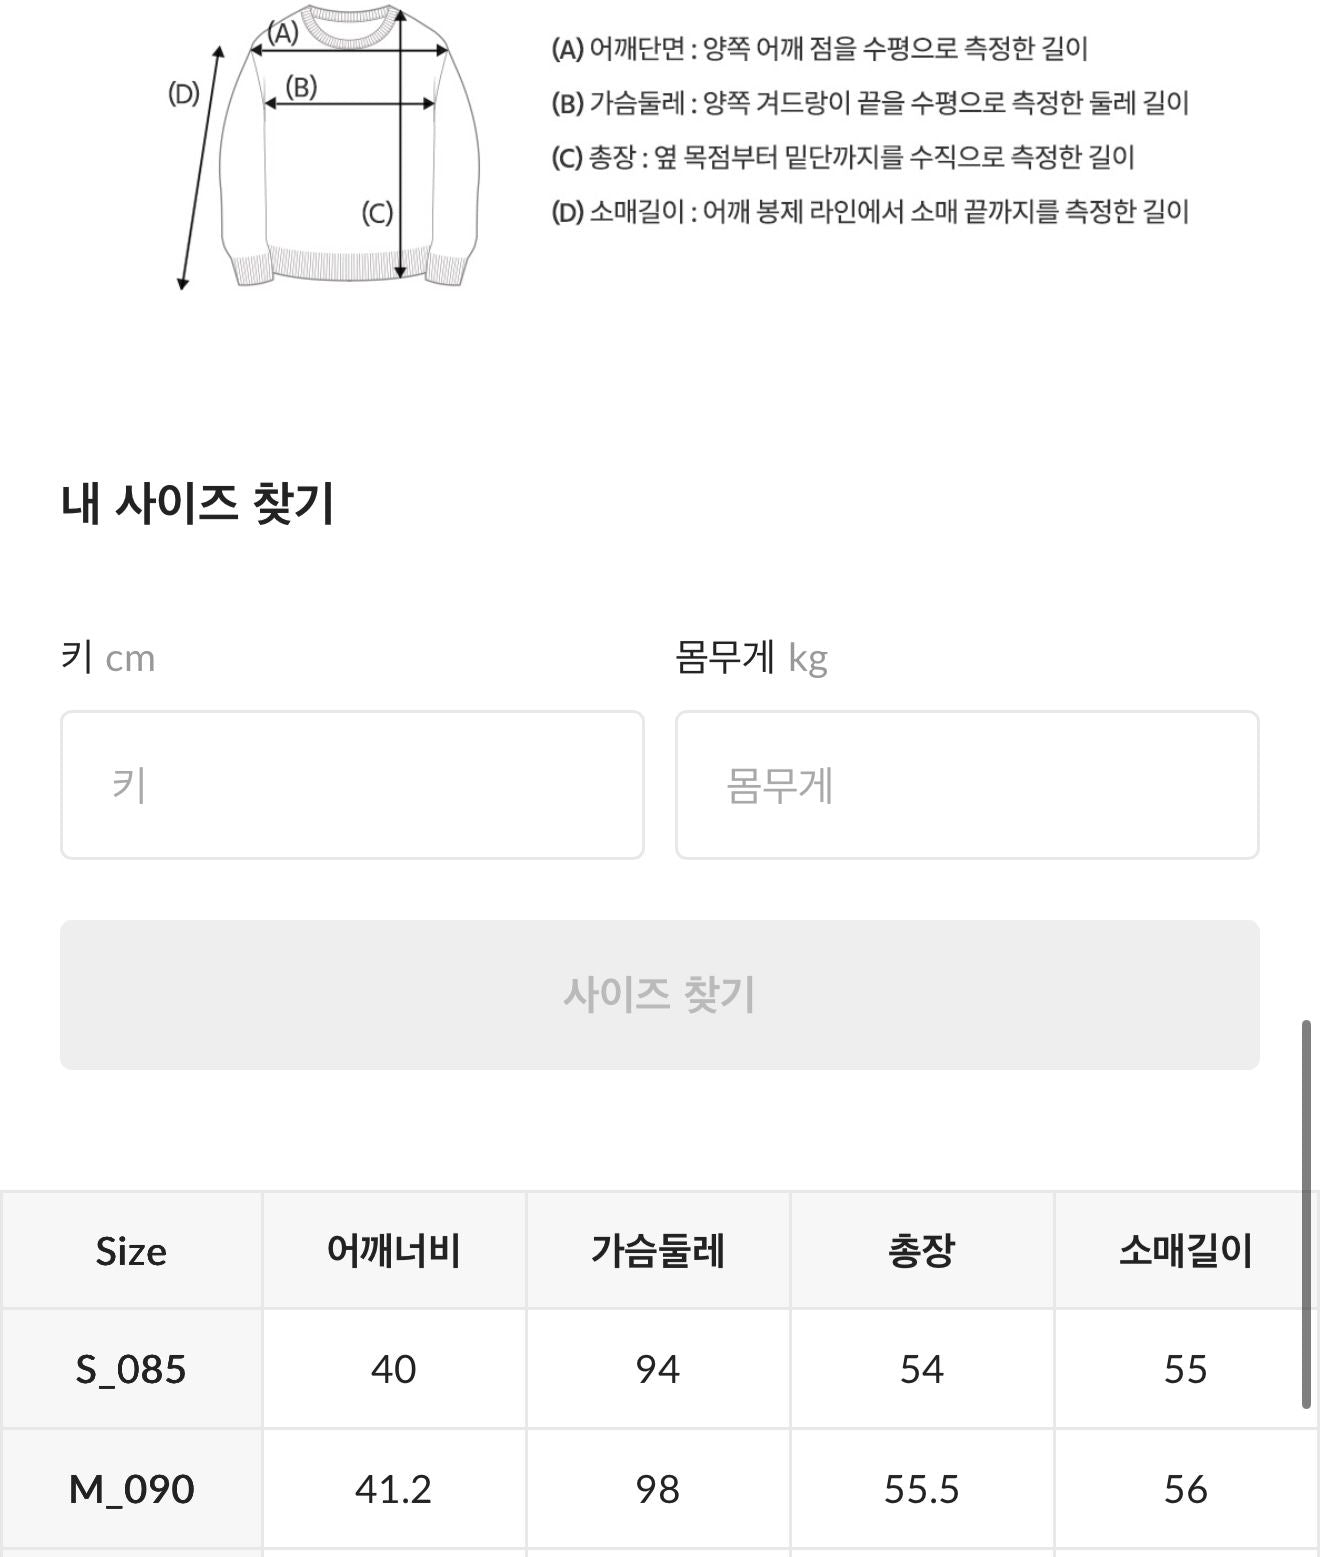Click the S_085 shoulder width value 40

(394, 1369)
